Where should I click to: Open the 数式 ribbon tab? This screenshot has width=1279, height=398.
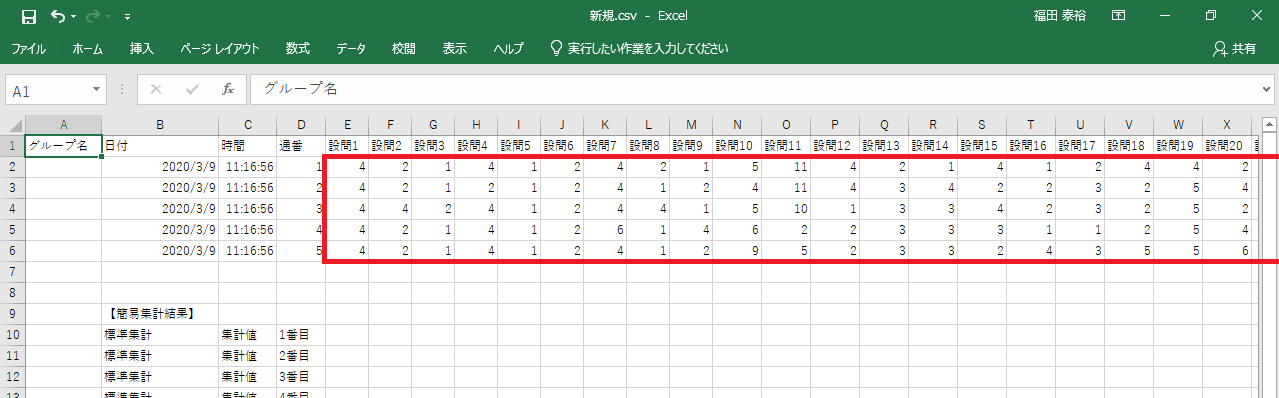point(298,48)
